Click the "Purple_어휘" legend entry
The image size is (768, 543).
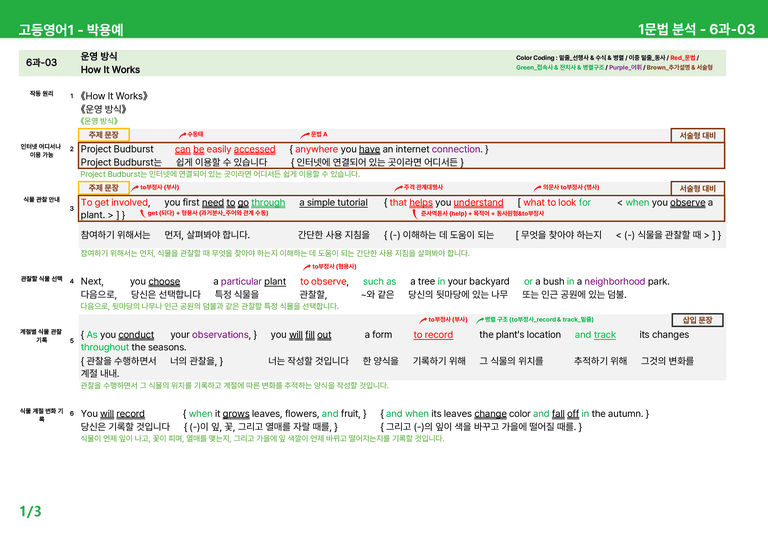pos(625,68)
